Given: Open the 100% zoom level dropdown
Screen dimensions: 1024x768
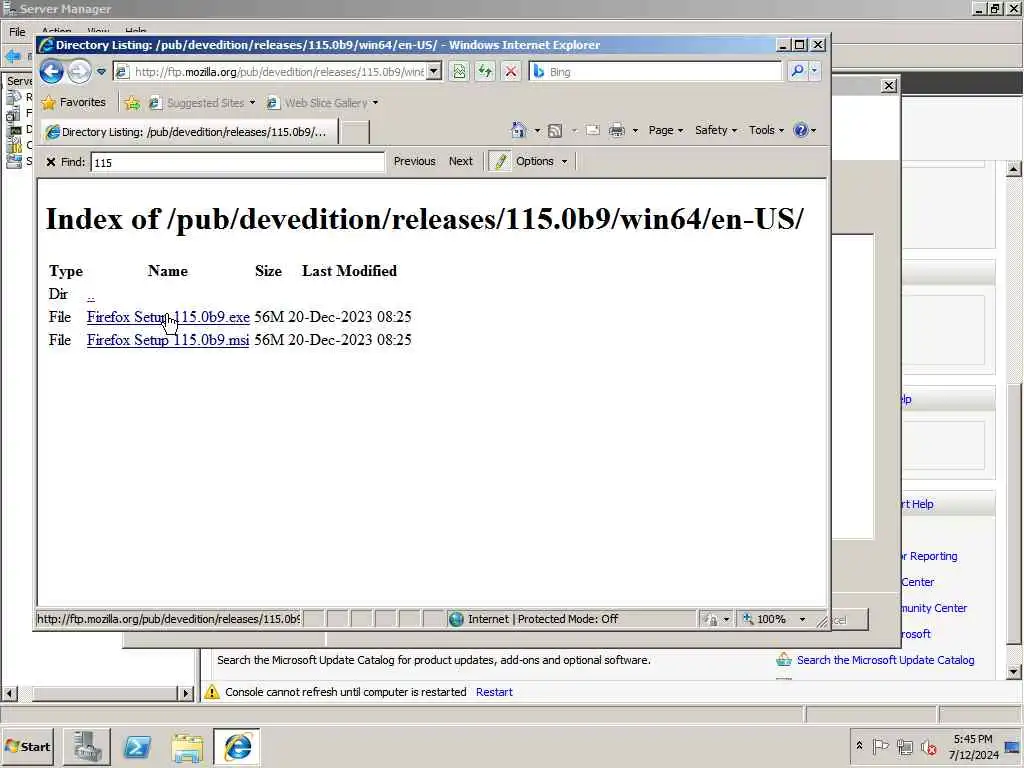Looking at the screenshot, I should (803, 619).
